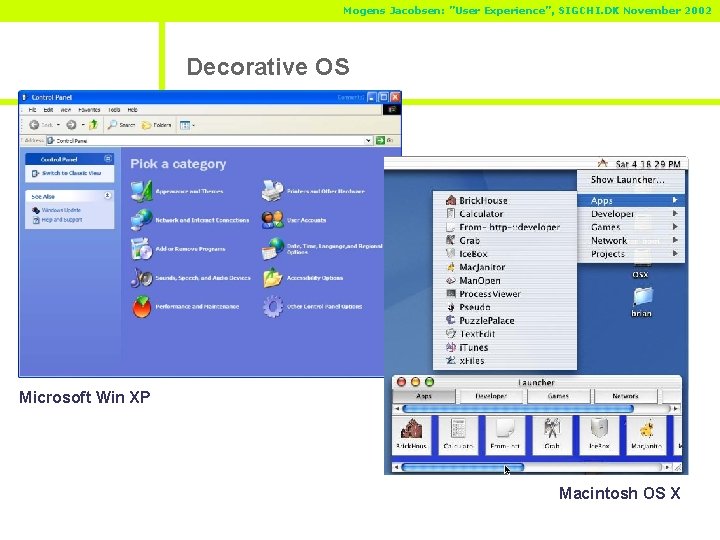Select iTunes from Apps submenu
This screenshot has height=540, width=720.
pyautogui.click(x=505, y=347)
